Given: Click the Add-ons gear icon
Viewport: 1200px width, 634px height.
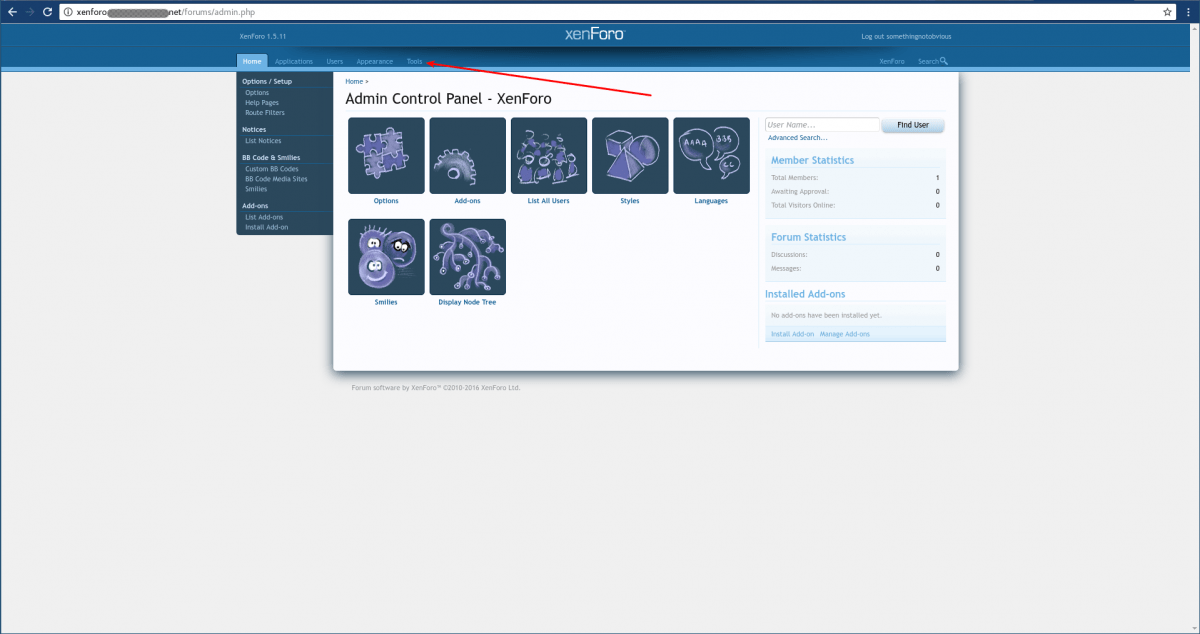Looking at the screenshot, I should (x=467, y=155).
